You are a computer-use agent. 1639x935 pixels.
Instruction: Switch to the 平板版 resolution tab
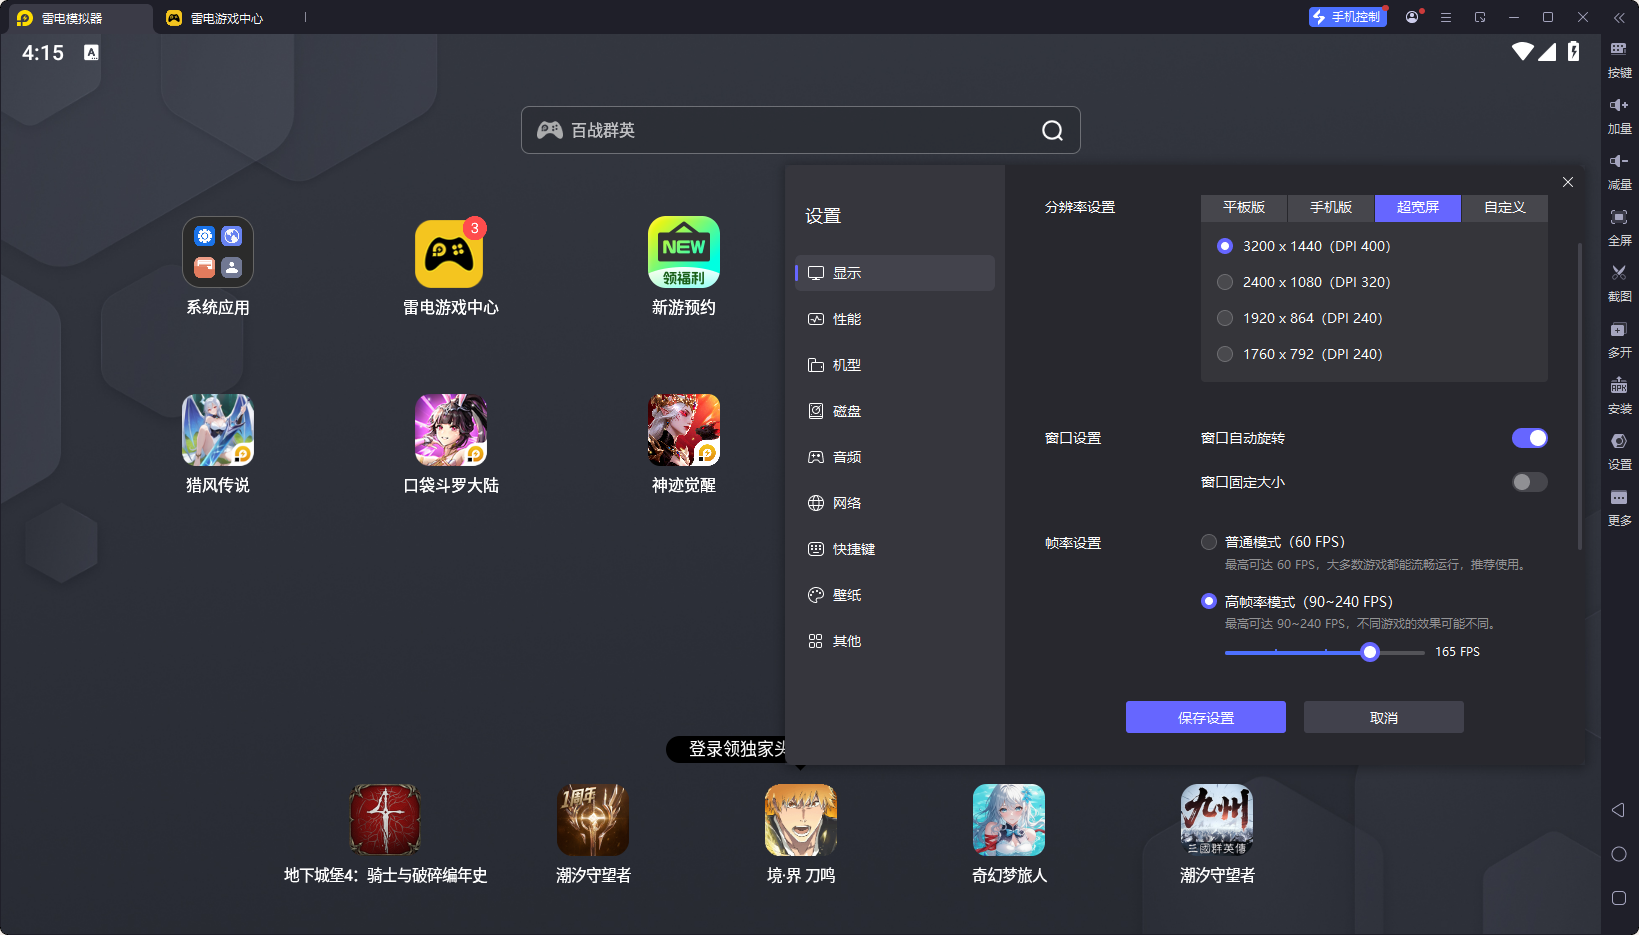tap(1244, 207)
